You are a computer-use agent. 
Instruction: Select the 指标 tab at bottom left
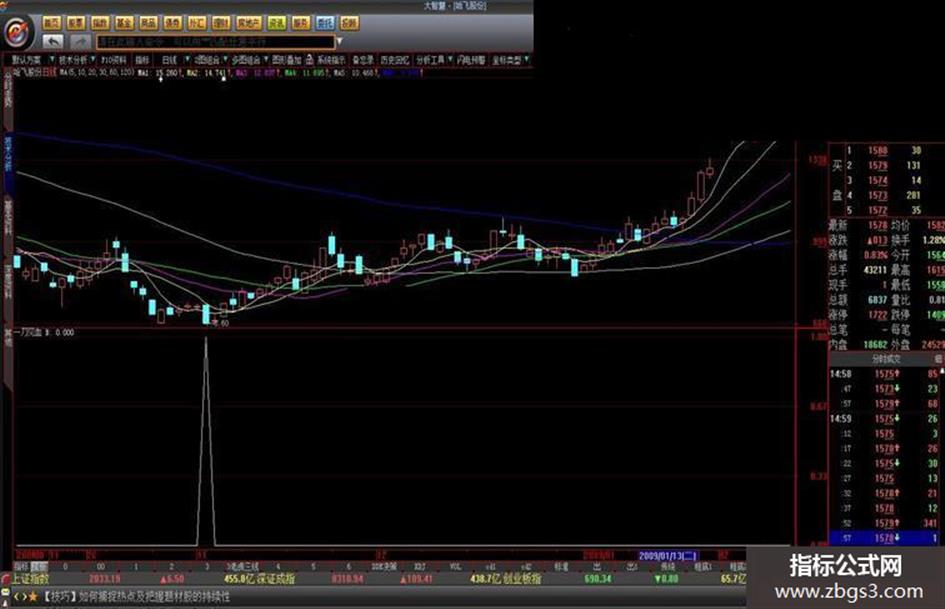coord(21,566)
